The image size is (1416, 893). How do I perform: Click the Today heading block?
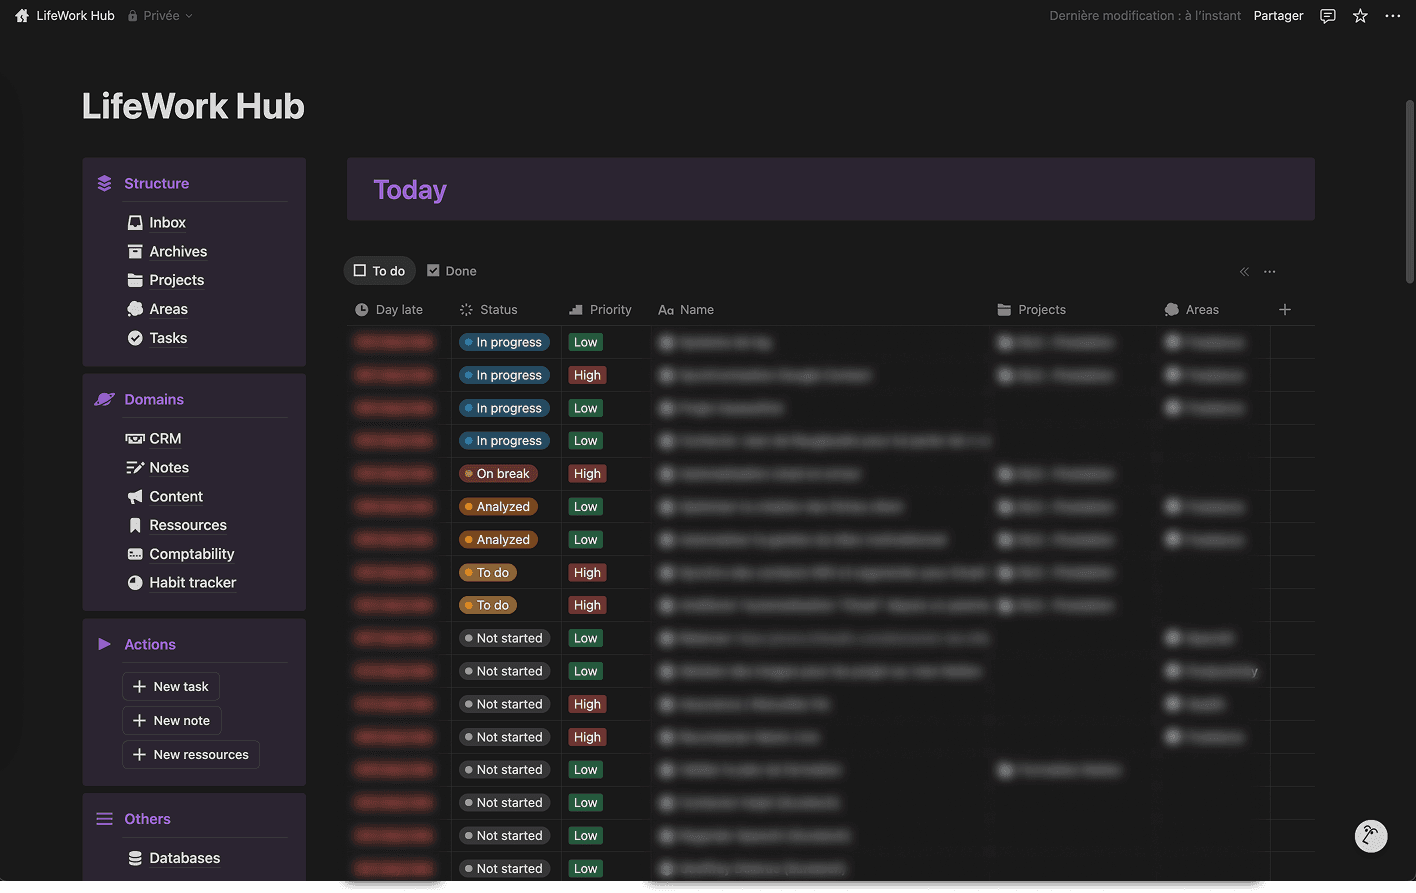coord(831,189)
